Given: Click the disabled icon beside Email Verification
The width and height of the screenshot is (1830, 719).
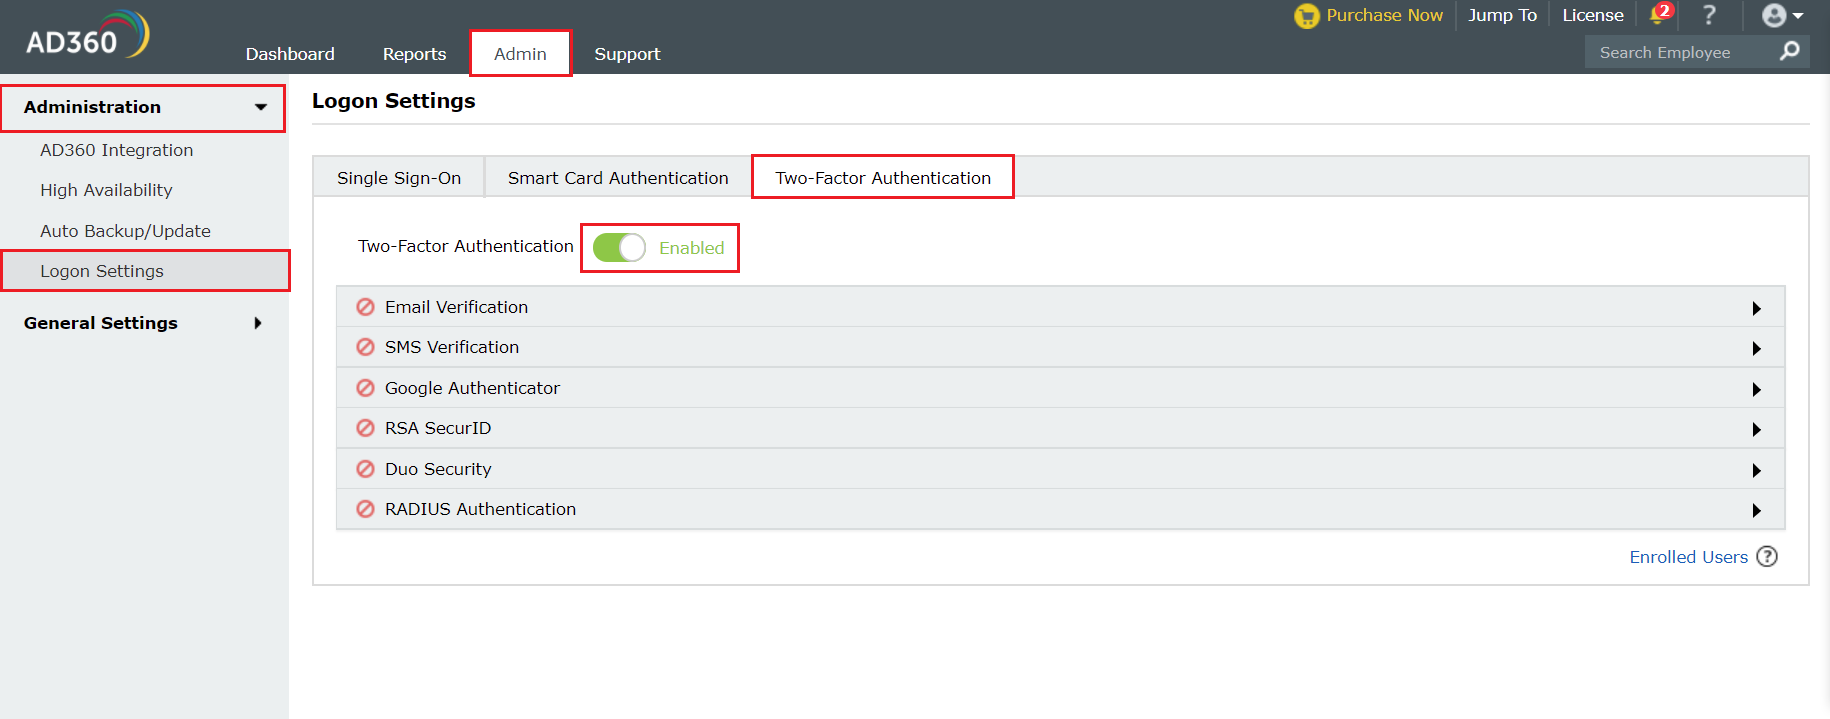Looking at the screenshot, I should click(366, 307).
